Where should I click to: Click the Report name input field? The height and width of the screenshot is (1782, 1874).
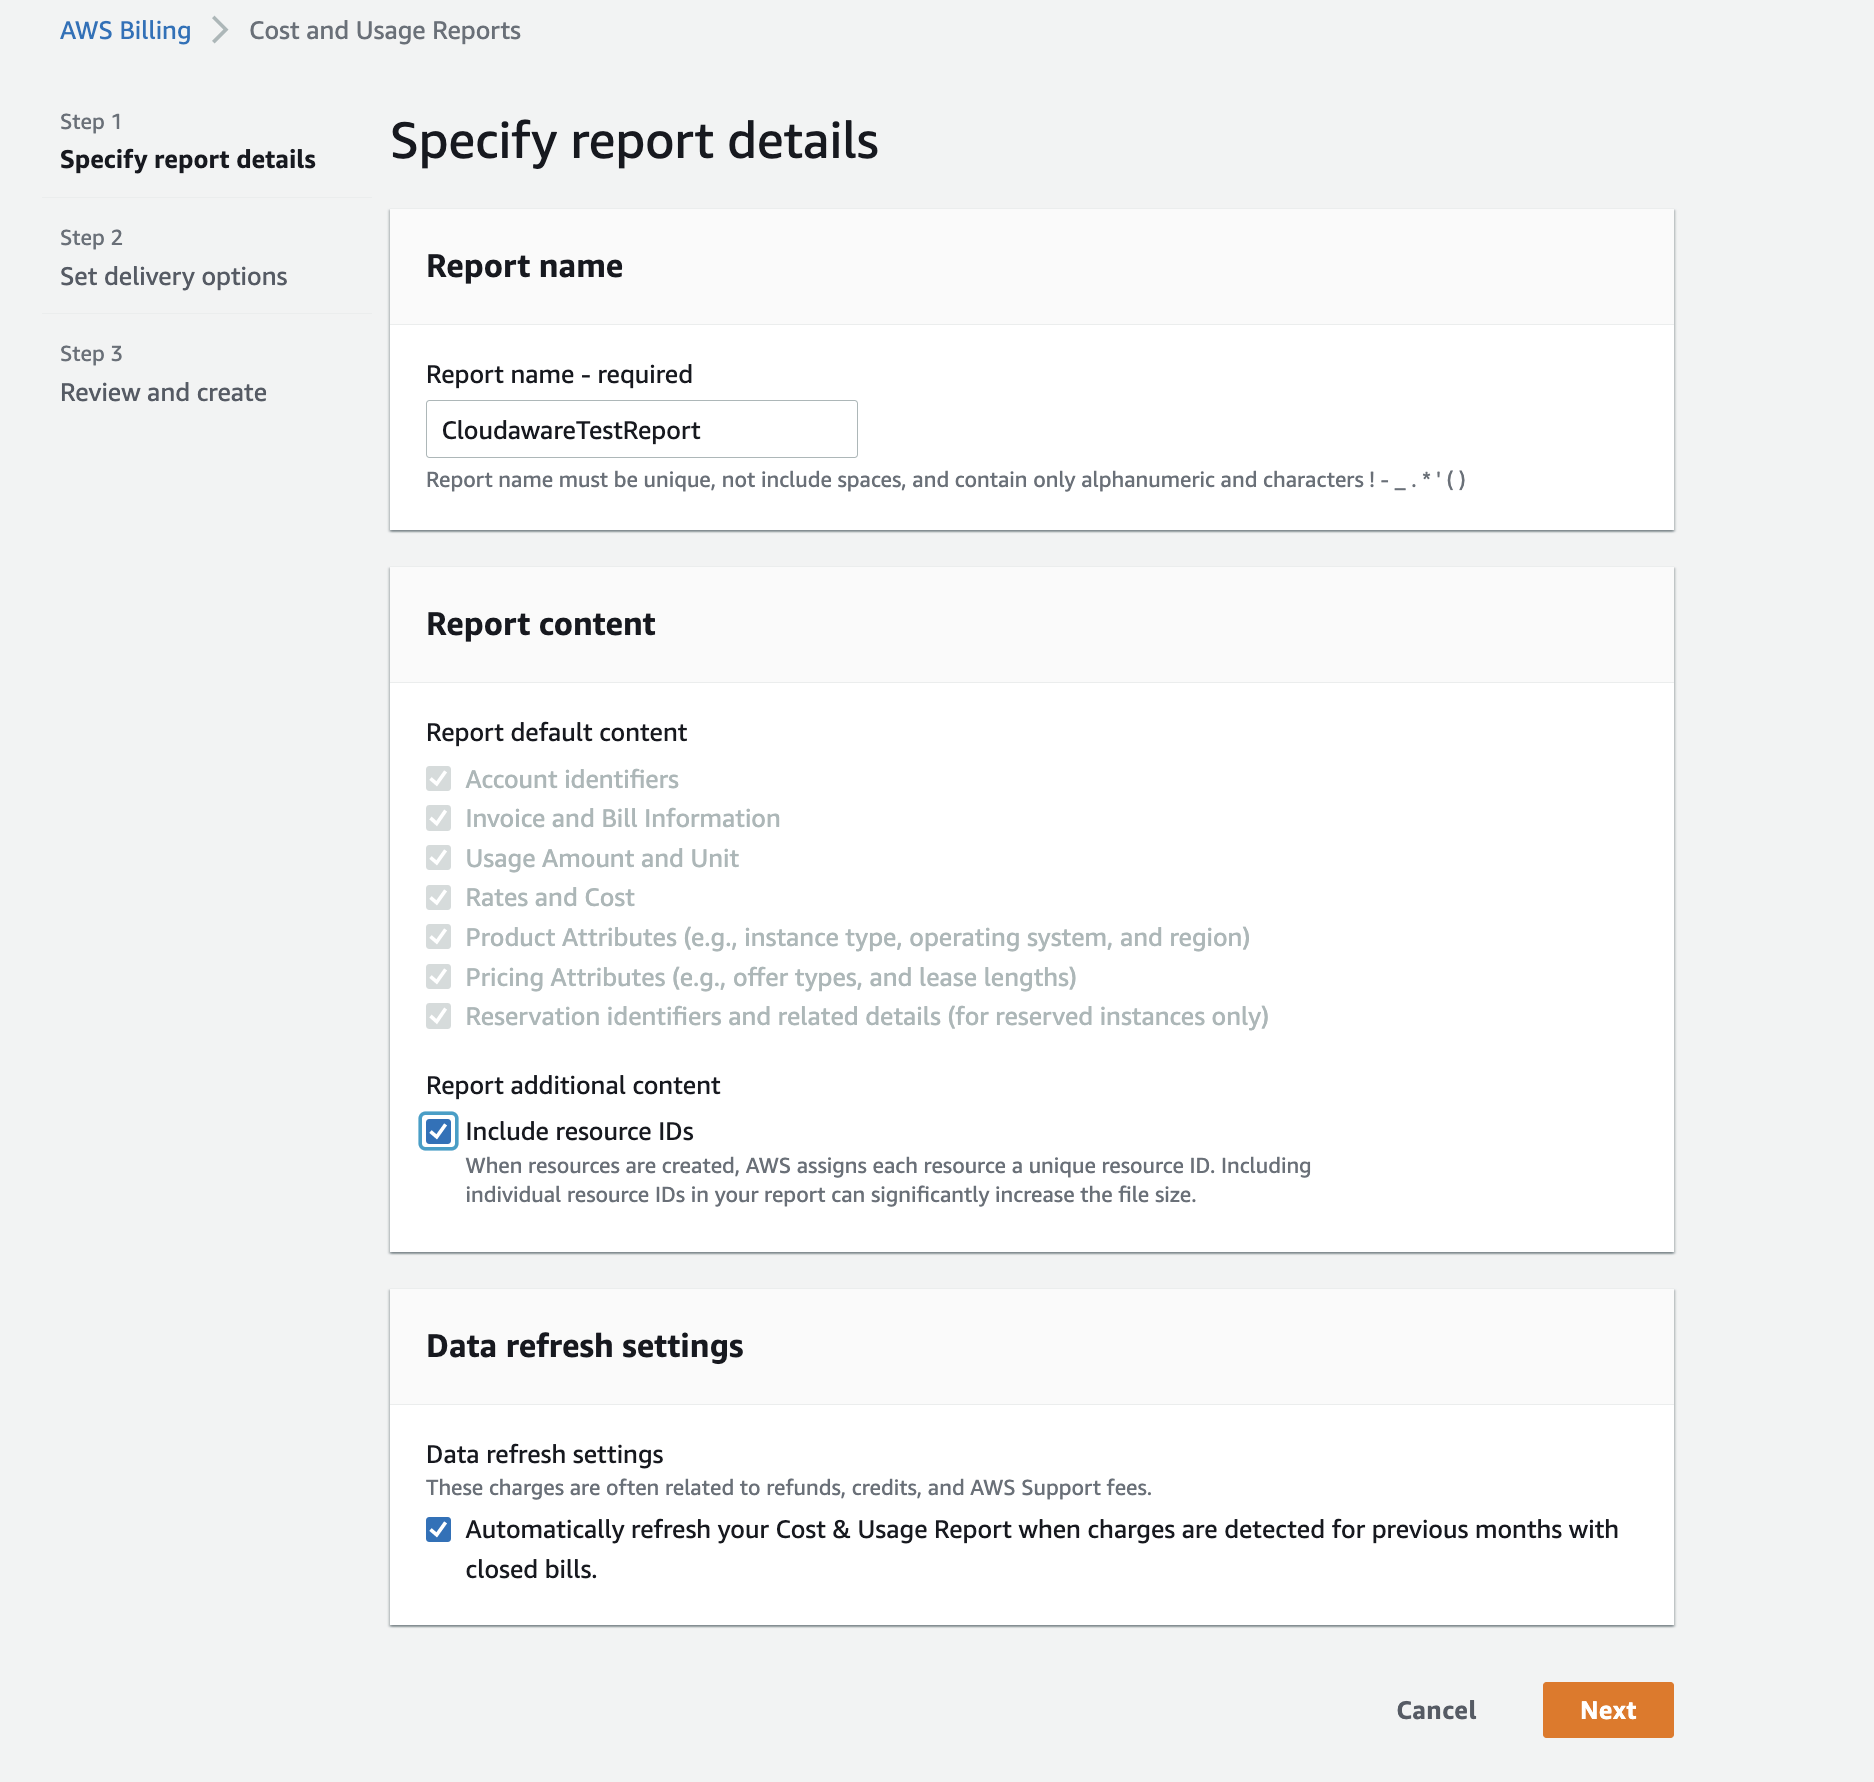pos(641,430)
